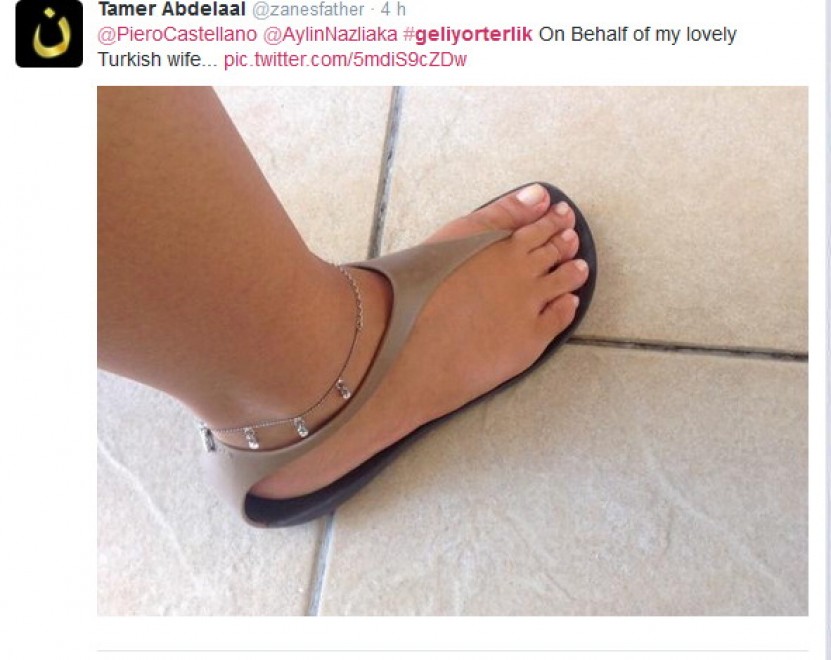831x660 pixels.
Task: Visit the @zanesfather handle
Action: [308, 9]
